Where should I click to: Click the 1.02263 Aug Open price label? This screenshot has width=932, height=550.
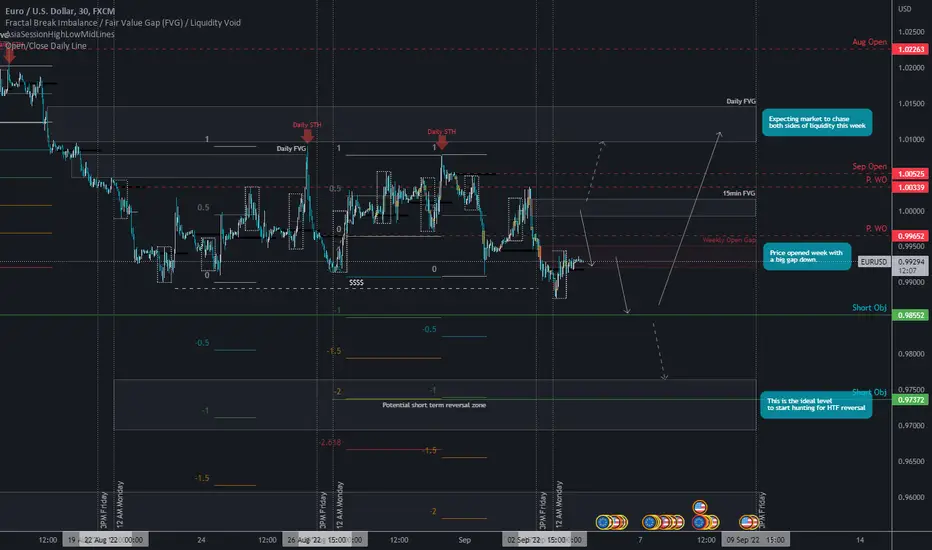tap(911, 49)
